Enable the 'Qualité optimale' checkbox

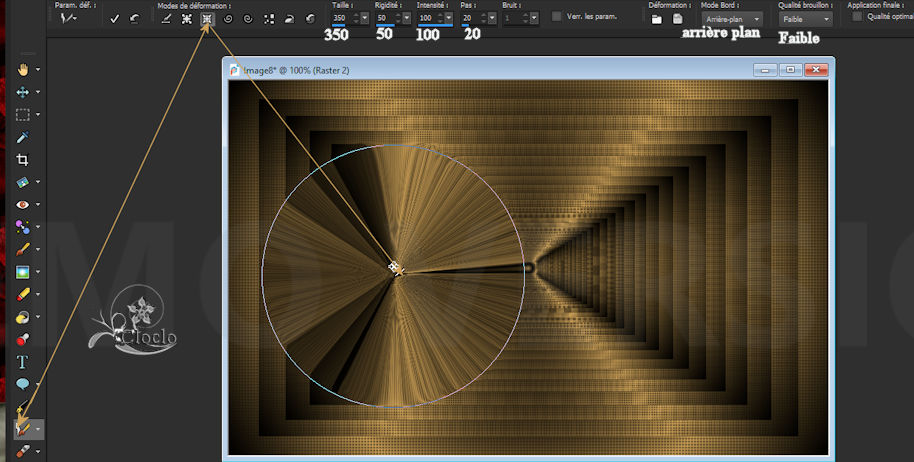point(857,17)
